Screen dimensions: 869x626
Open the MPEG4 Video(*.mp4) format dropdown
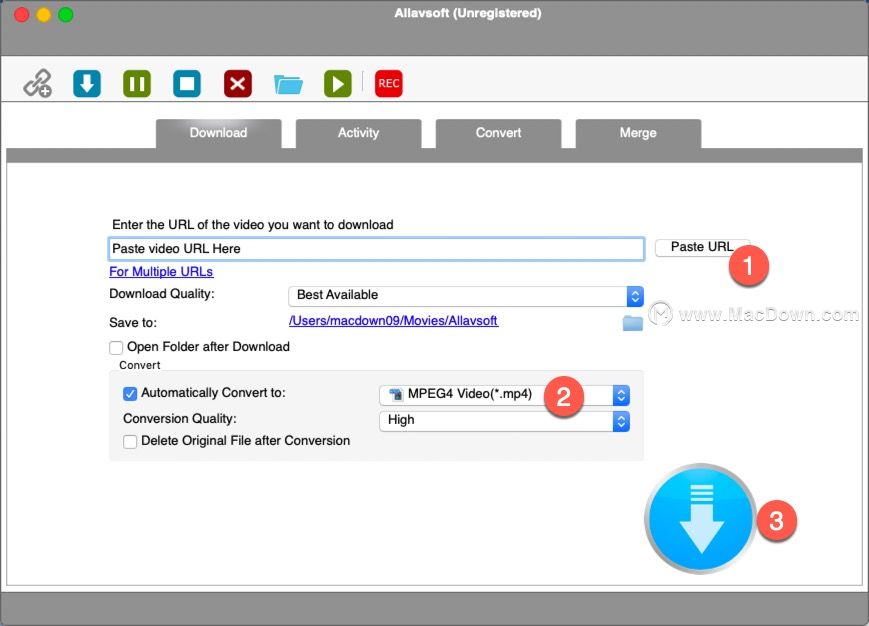[x=504, y=395]
